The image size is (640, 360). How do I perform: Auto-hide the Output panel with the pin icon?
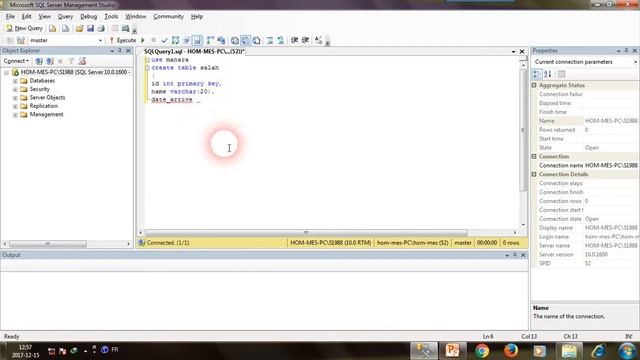pos(515,255)
